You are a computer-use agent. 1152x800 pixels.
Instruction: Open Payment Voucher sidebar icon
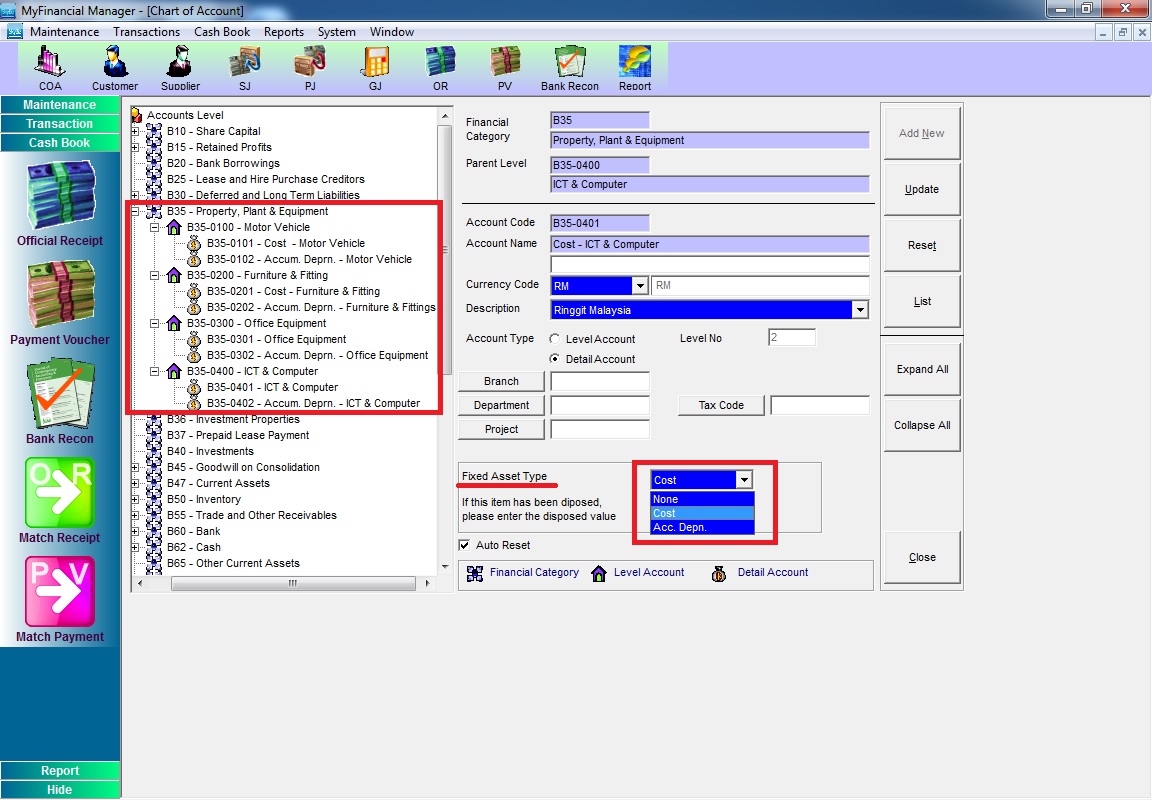coord(60,301)
